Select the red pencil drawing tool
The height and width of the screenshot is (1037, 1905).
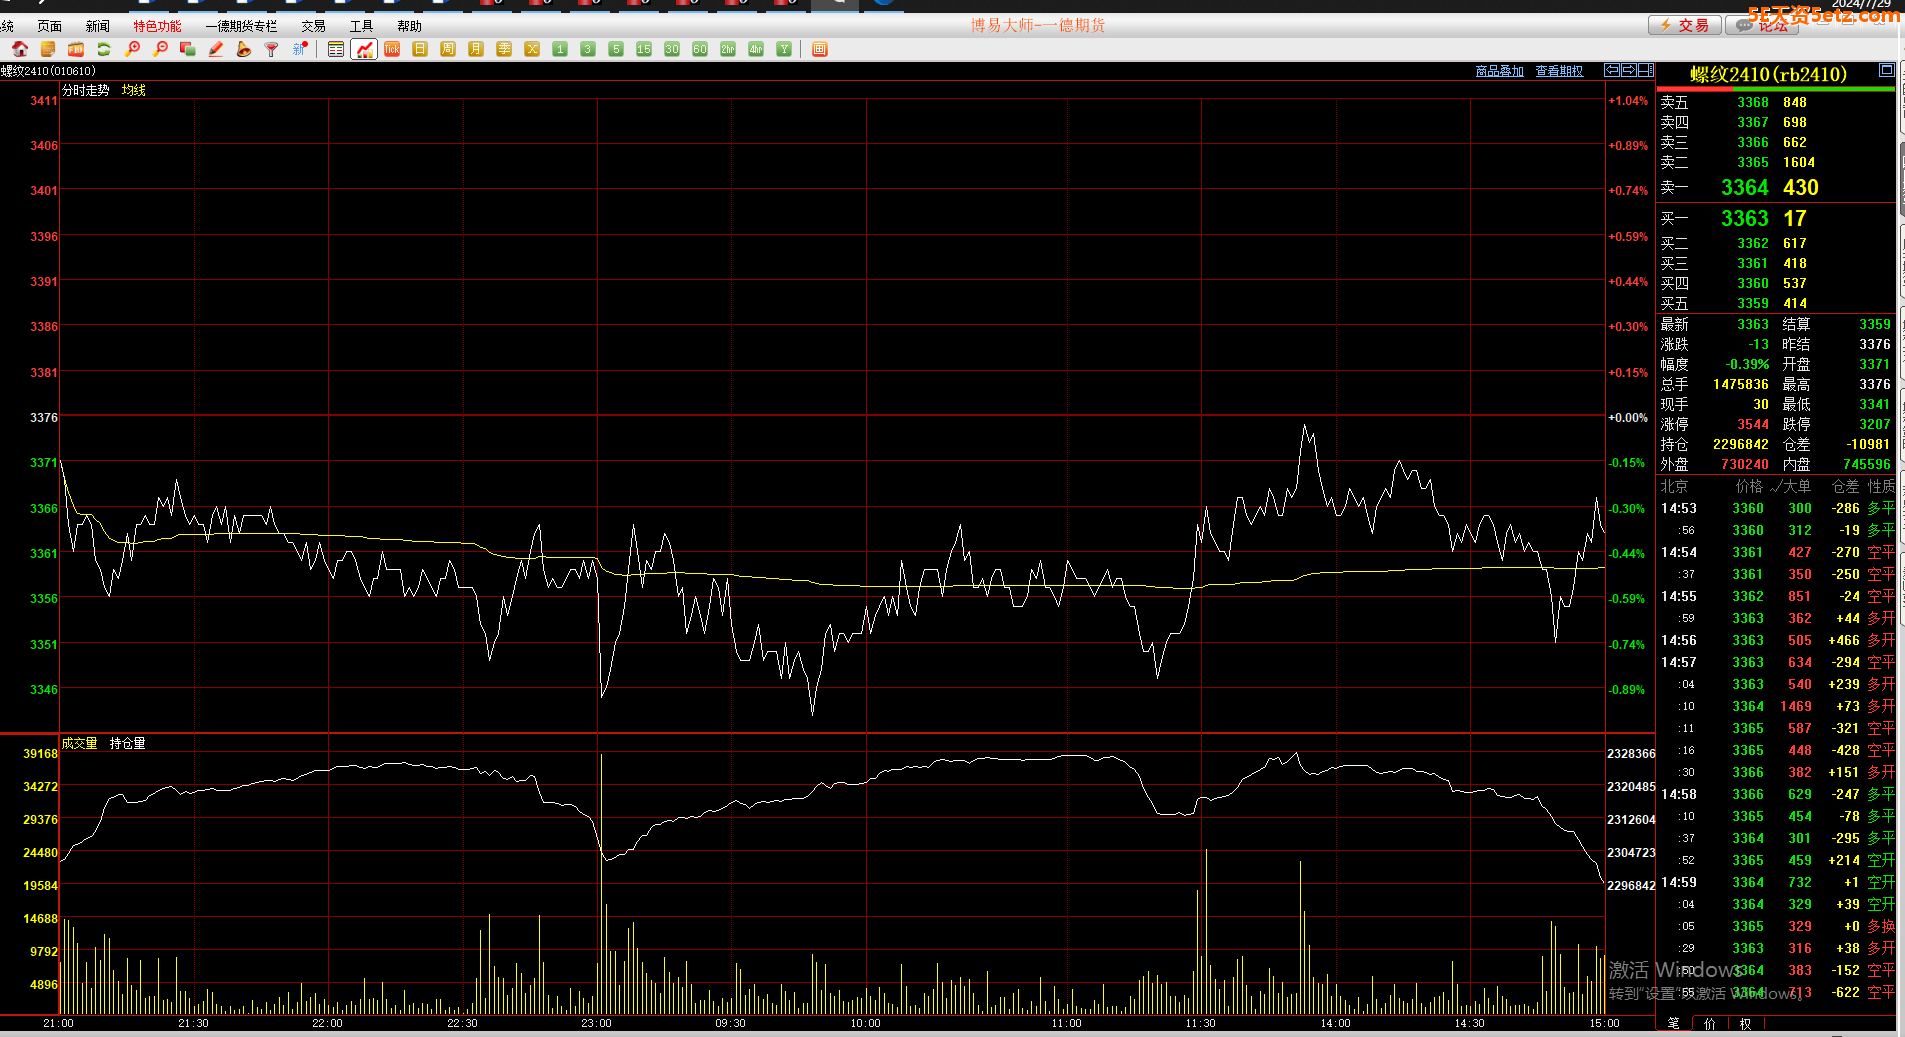tap(216, 49)
